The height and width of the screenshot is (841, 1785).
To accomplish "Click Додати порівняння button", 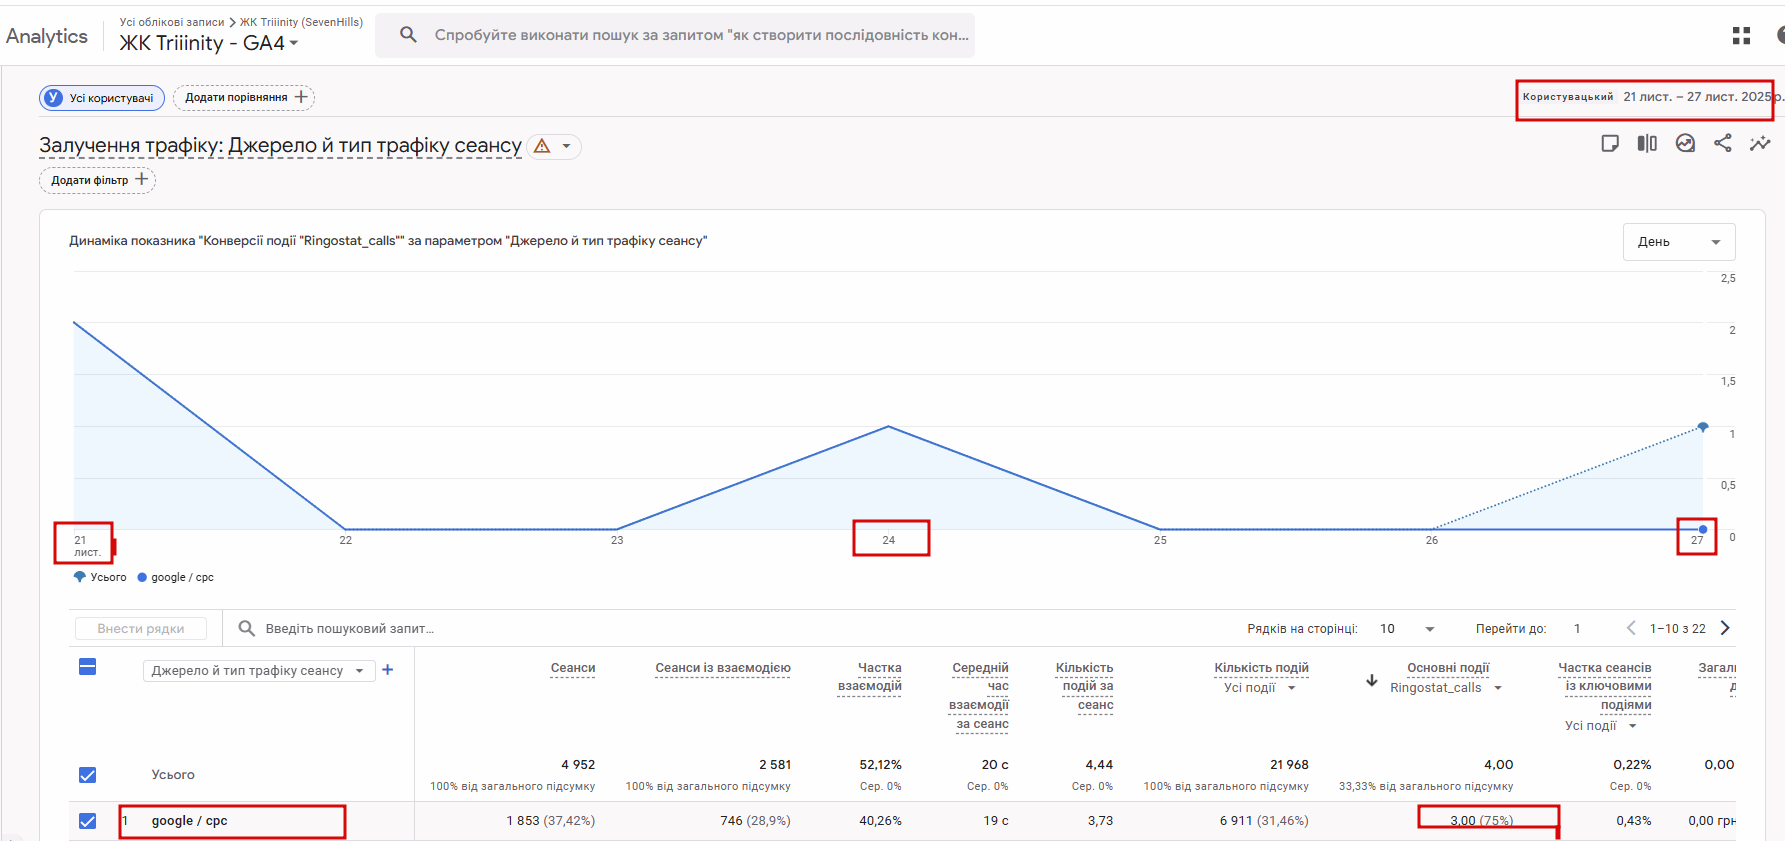I will [244, 97].
